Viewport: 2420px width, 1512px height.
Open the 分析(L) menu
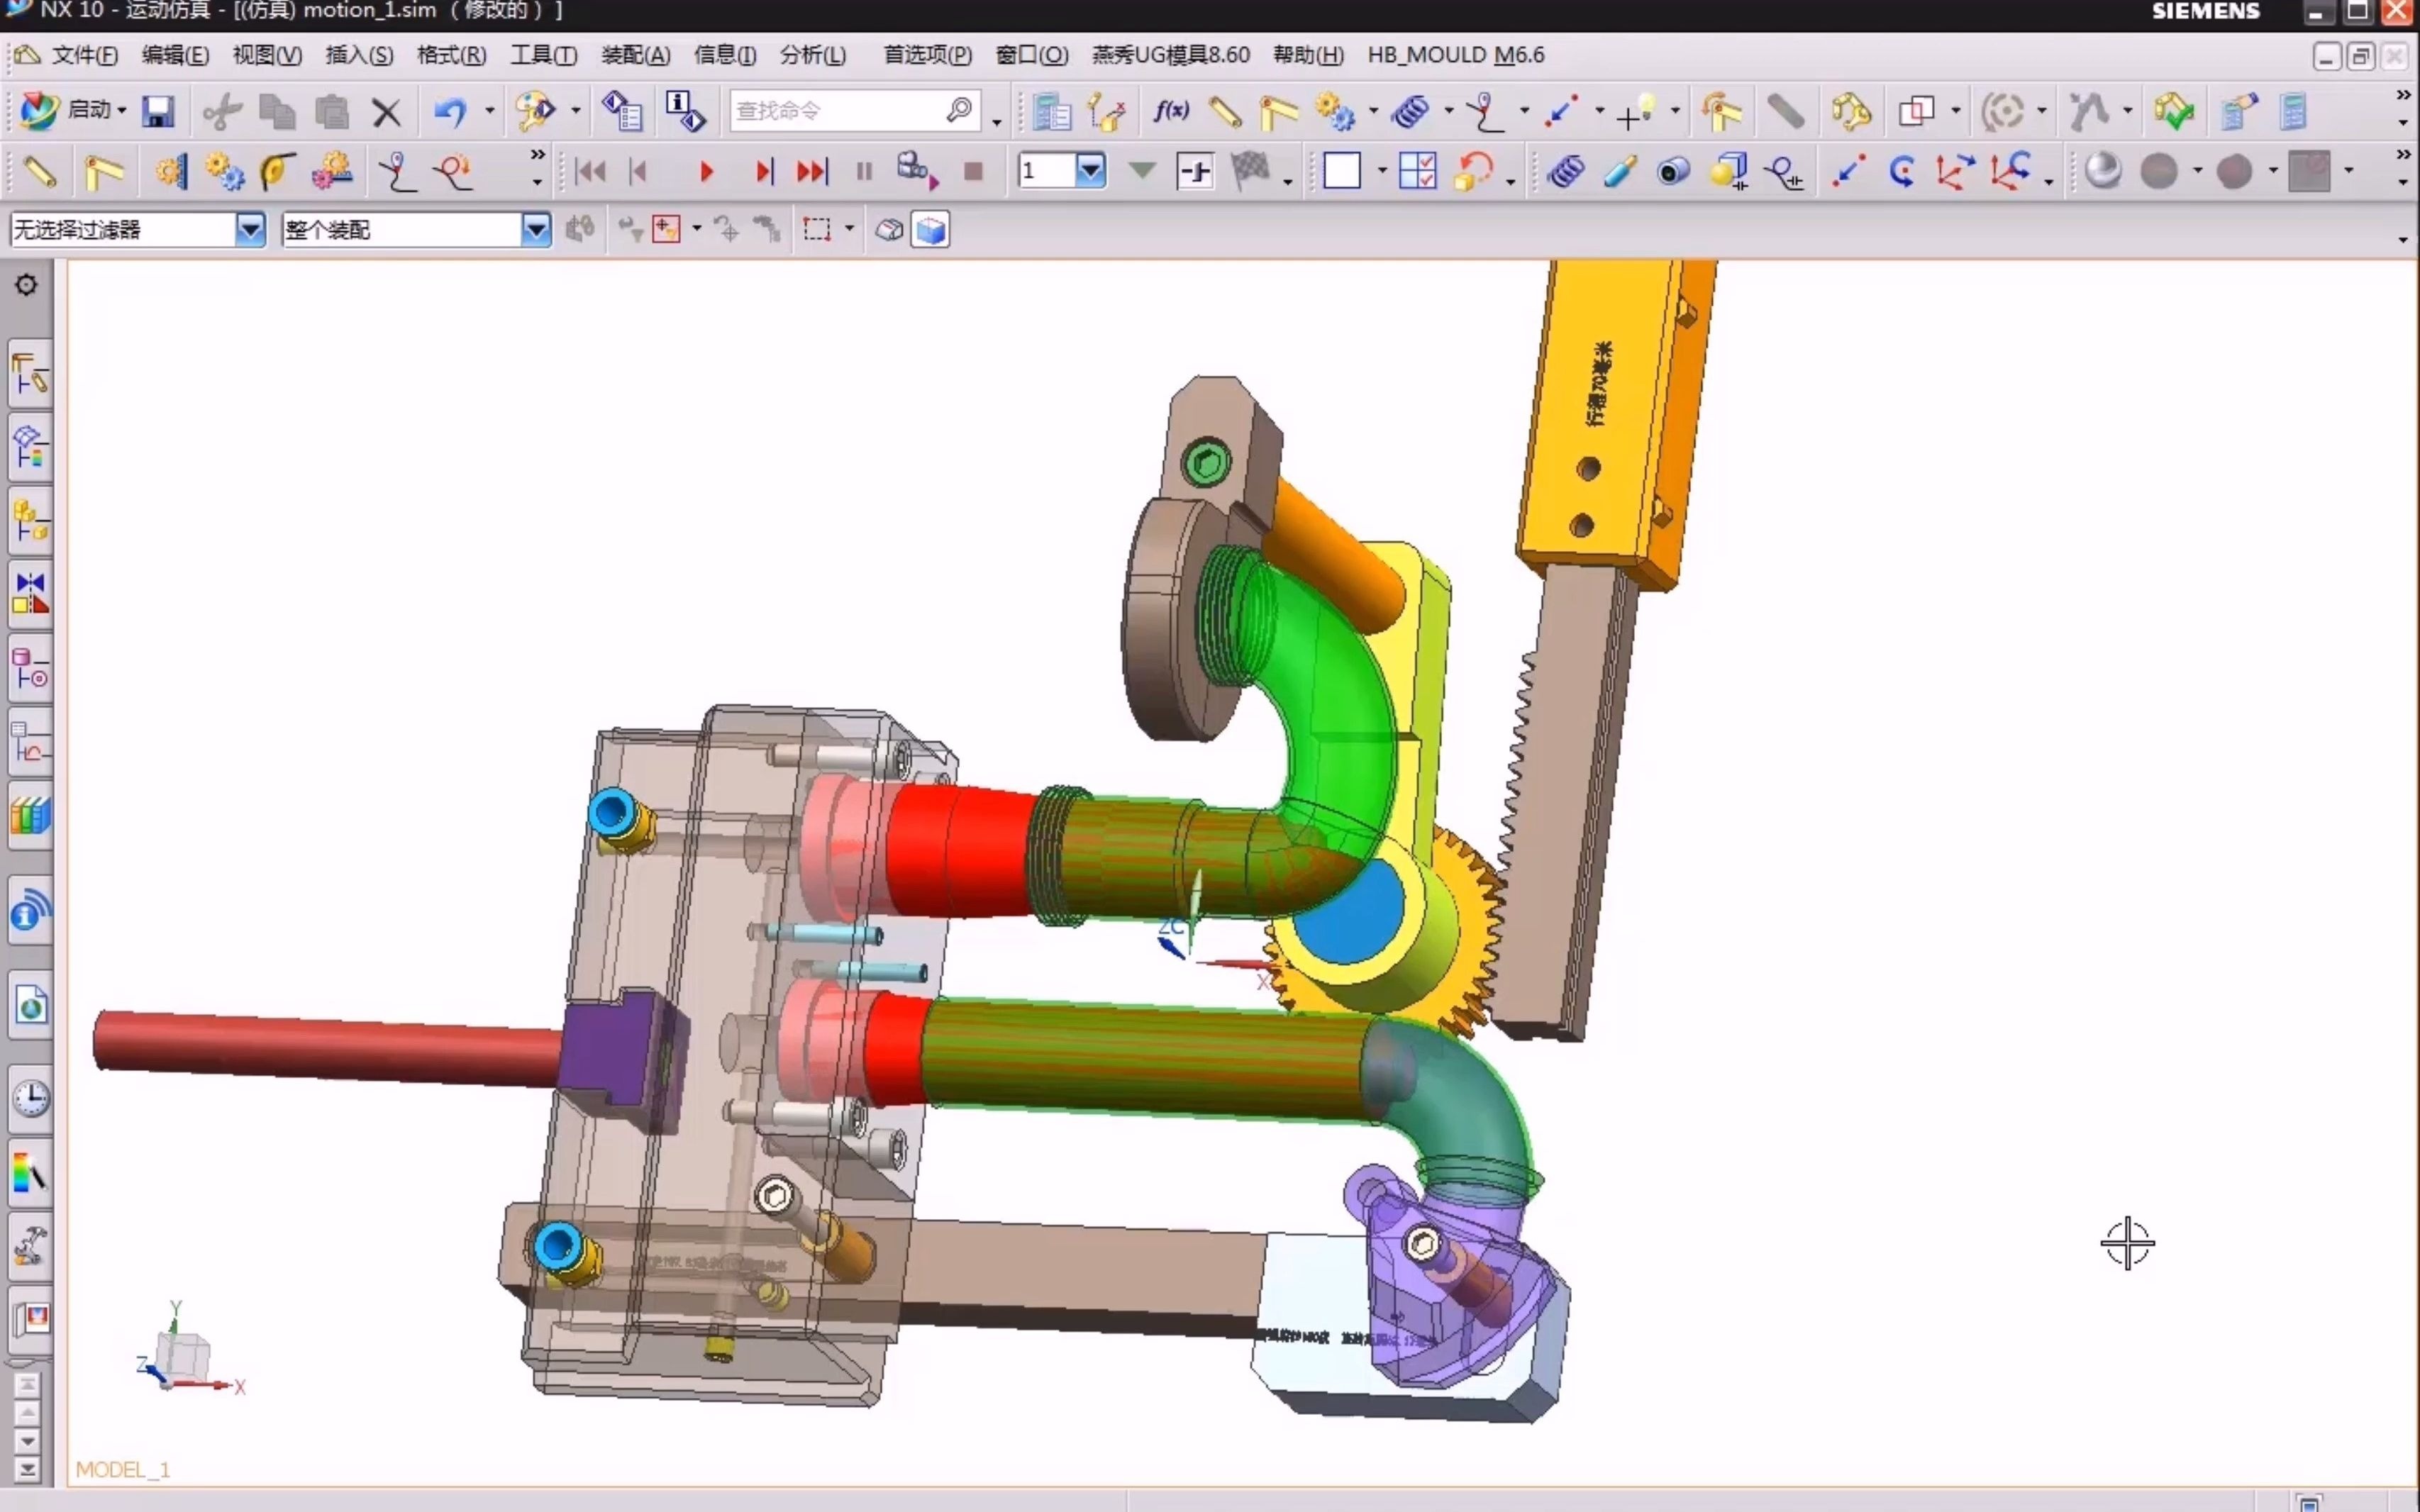pos(812,55)
